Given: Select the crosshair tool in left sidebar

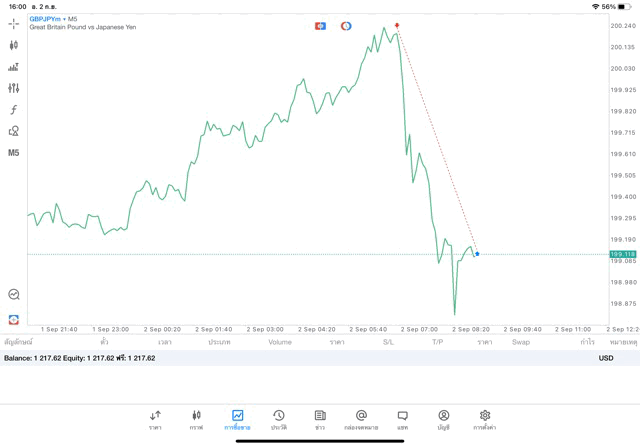Looking at the screenshot, I should pos(13,23).
